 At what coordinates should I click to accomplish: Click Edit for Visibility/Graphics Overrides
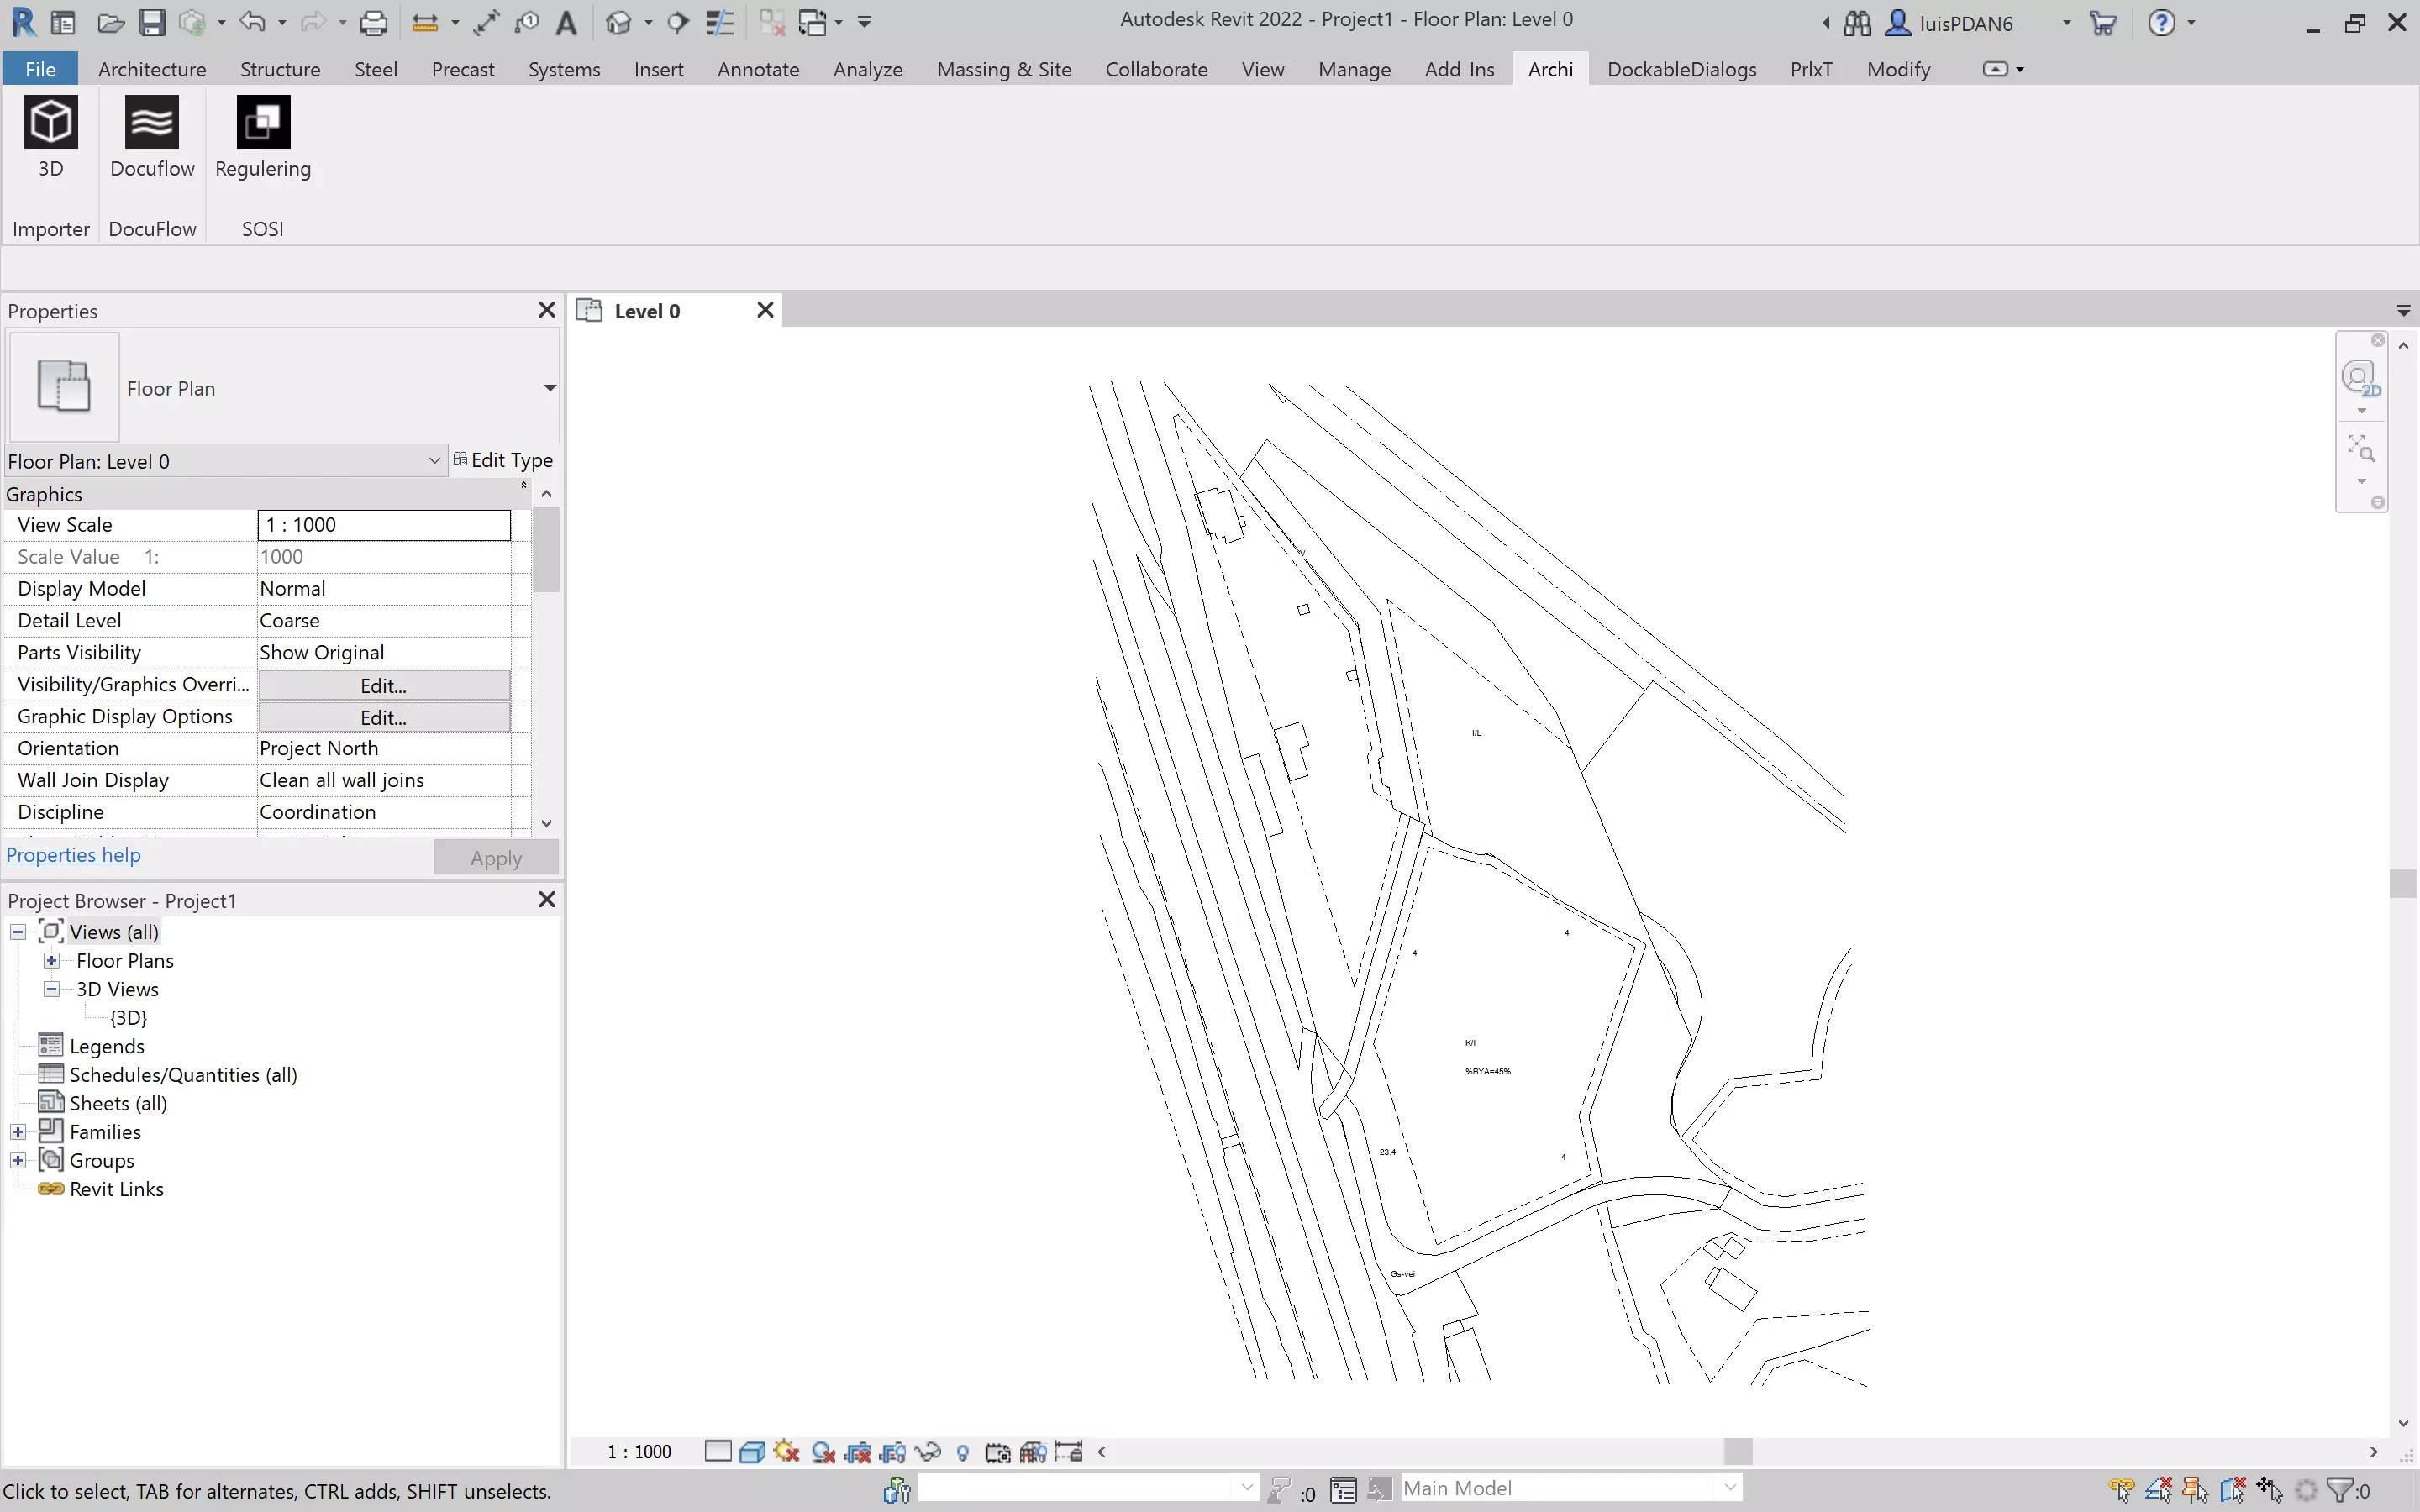pos(384,685)
